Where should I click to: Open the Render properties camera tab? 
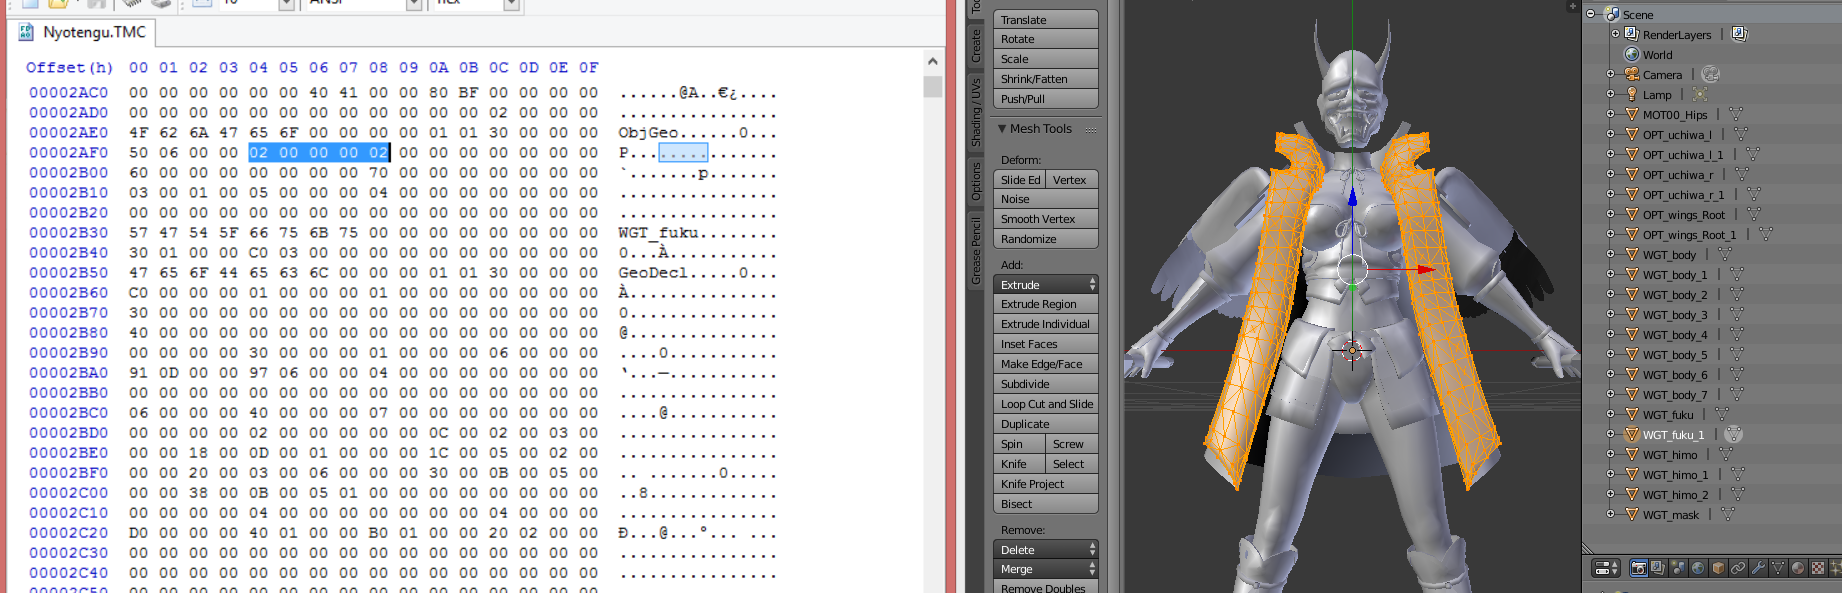pos(1639,568)
